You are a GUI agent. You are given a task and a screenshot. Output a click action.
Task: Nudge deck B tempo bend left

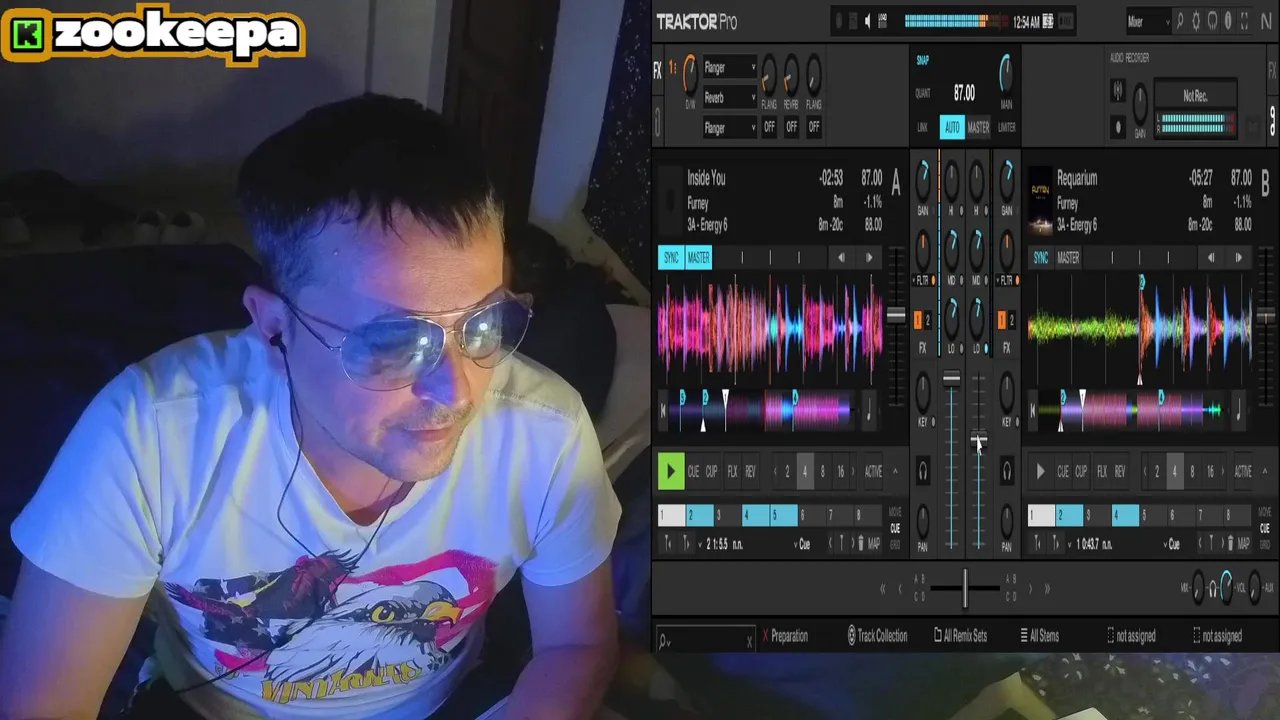[1211, 258]
